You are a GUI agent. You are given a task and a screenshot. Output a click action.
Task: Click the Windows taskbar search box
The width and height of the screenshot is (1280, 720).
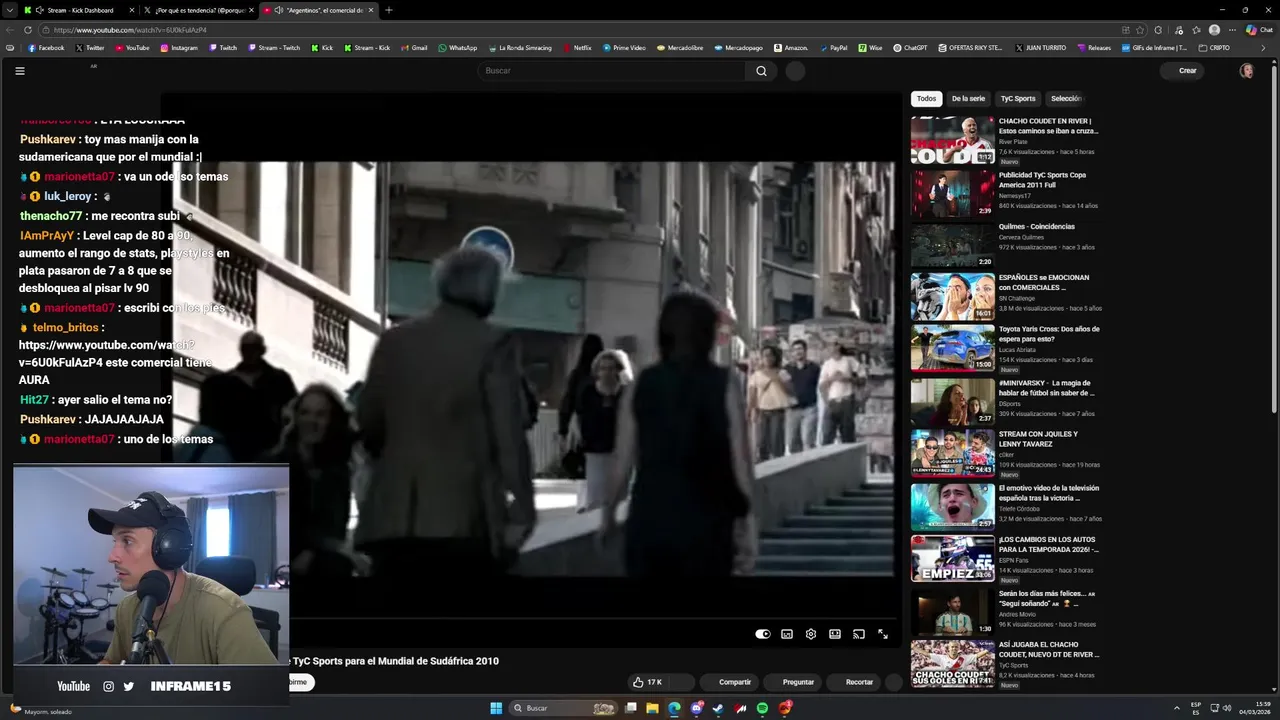[x=565, y=708]
